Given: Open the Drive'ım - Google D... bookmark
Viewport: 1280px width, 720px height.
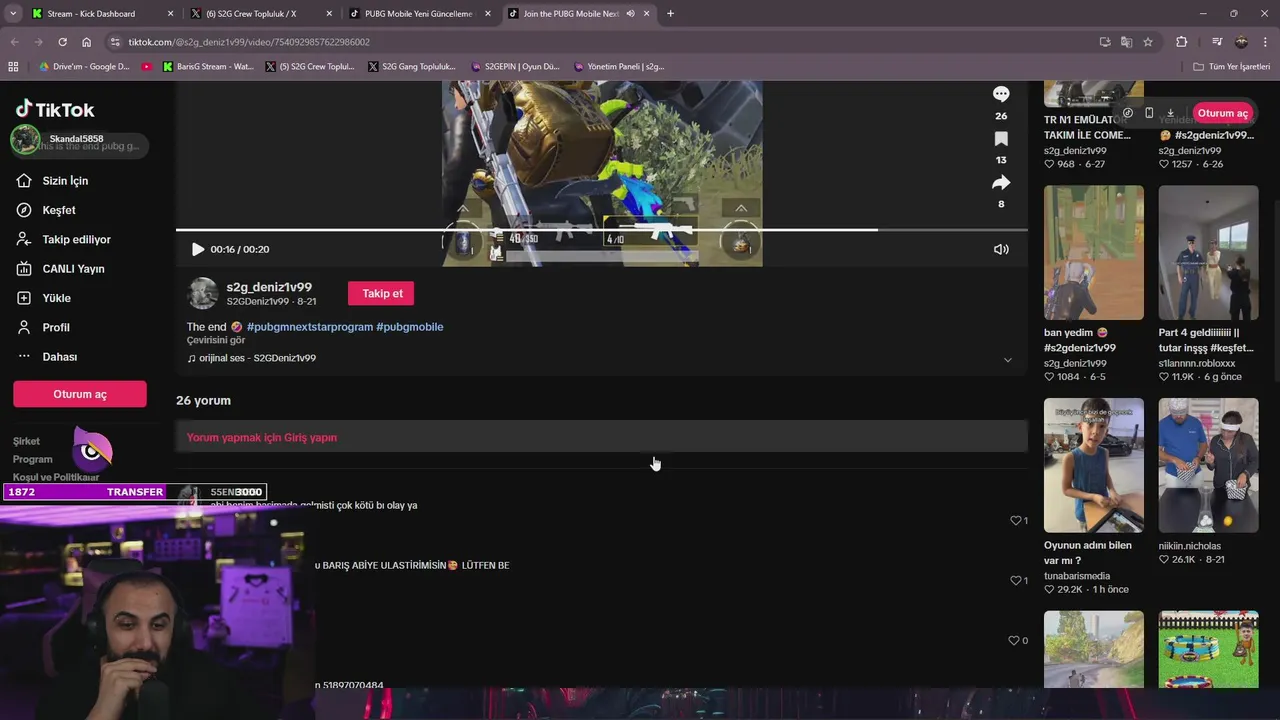Looking at the screenshot, I should (84, 67).
